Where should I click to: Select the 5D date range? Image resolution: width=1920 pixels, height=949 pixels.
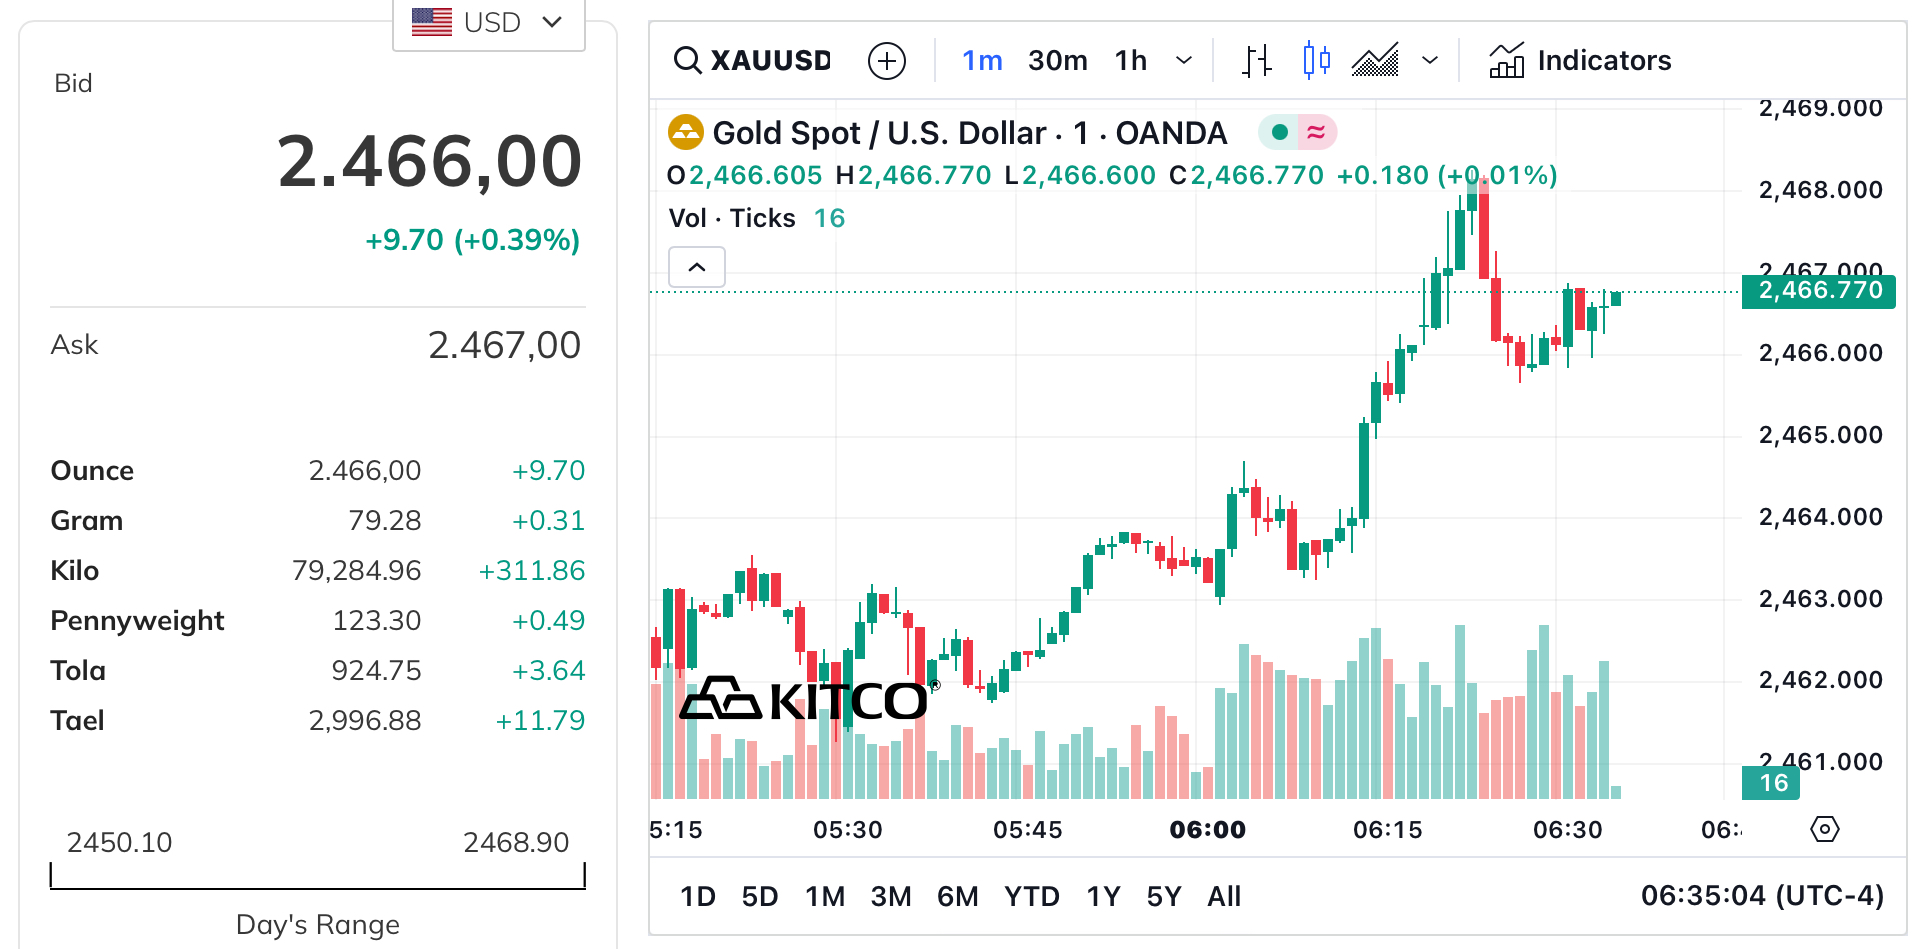760,896
